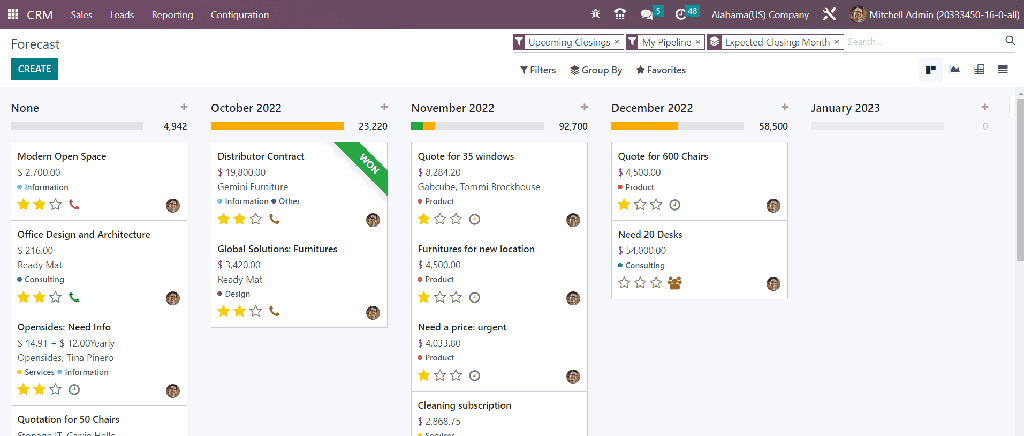
Task: Set second star on Quote for 35 windows
Action: tap(440, 219)
